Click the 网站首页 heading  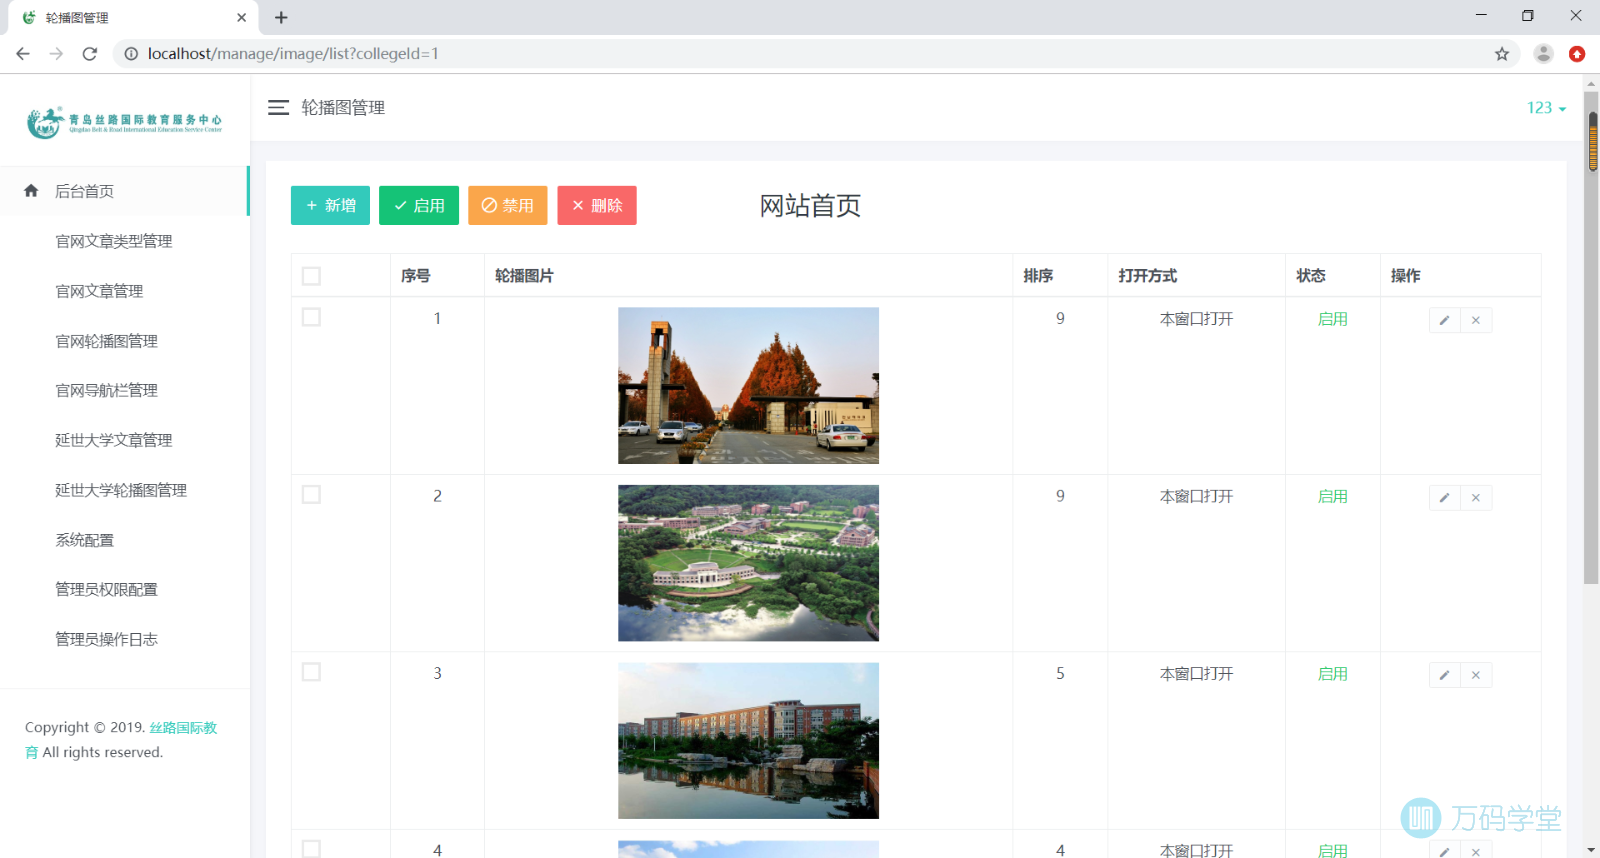pyautogui.click(x=810, y=206)
